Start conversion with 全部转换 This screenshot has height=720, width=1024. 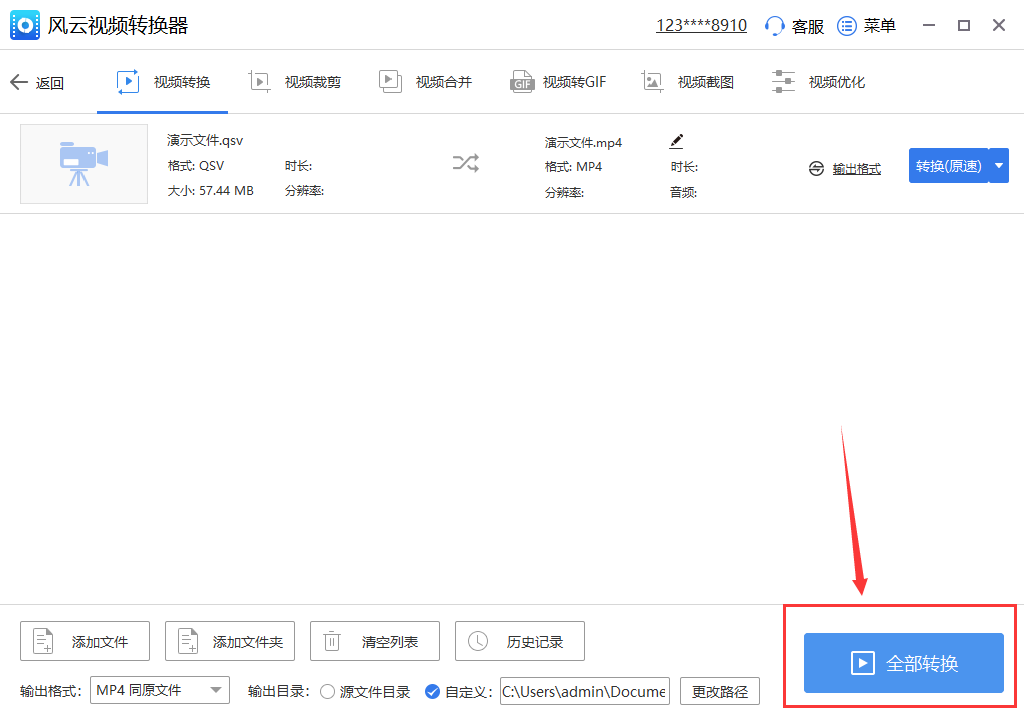tap(904, 663)
